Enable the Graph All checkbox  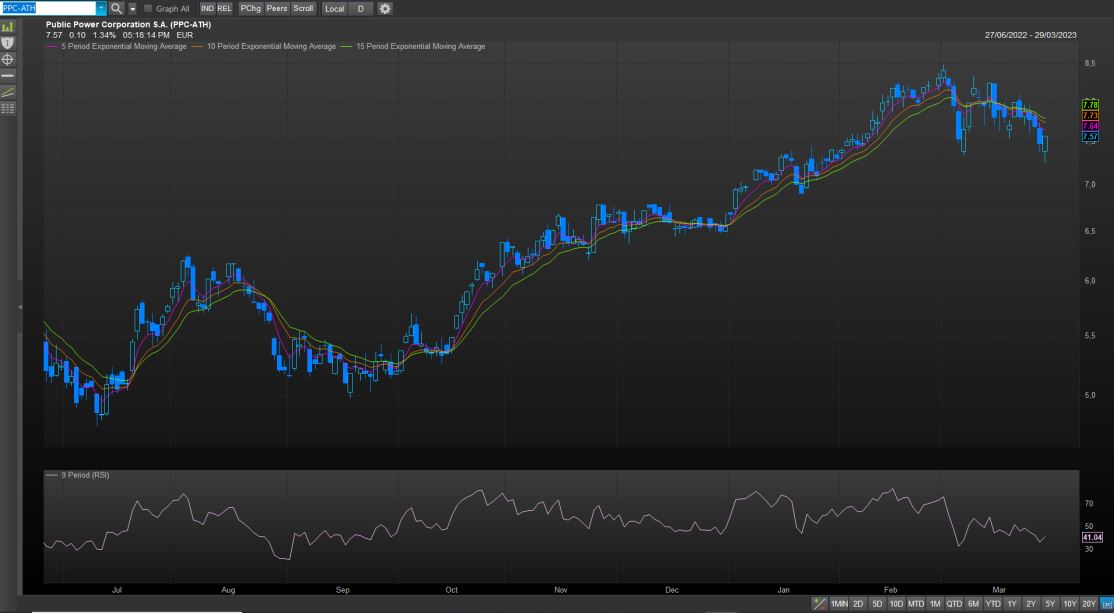149,8
